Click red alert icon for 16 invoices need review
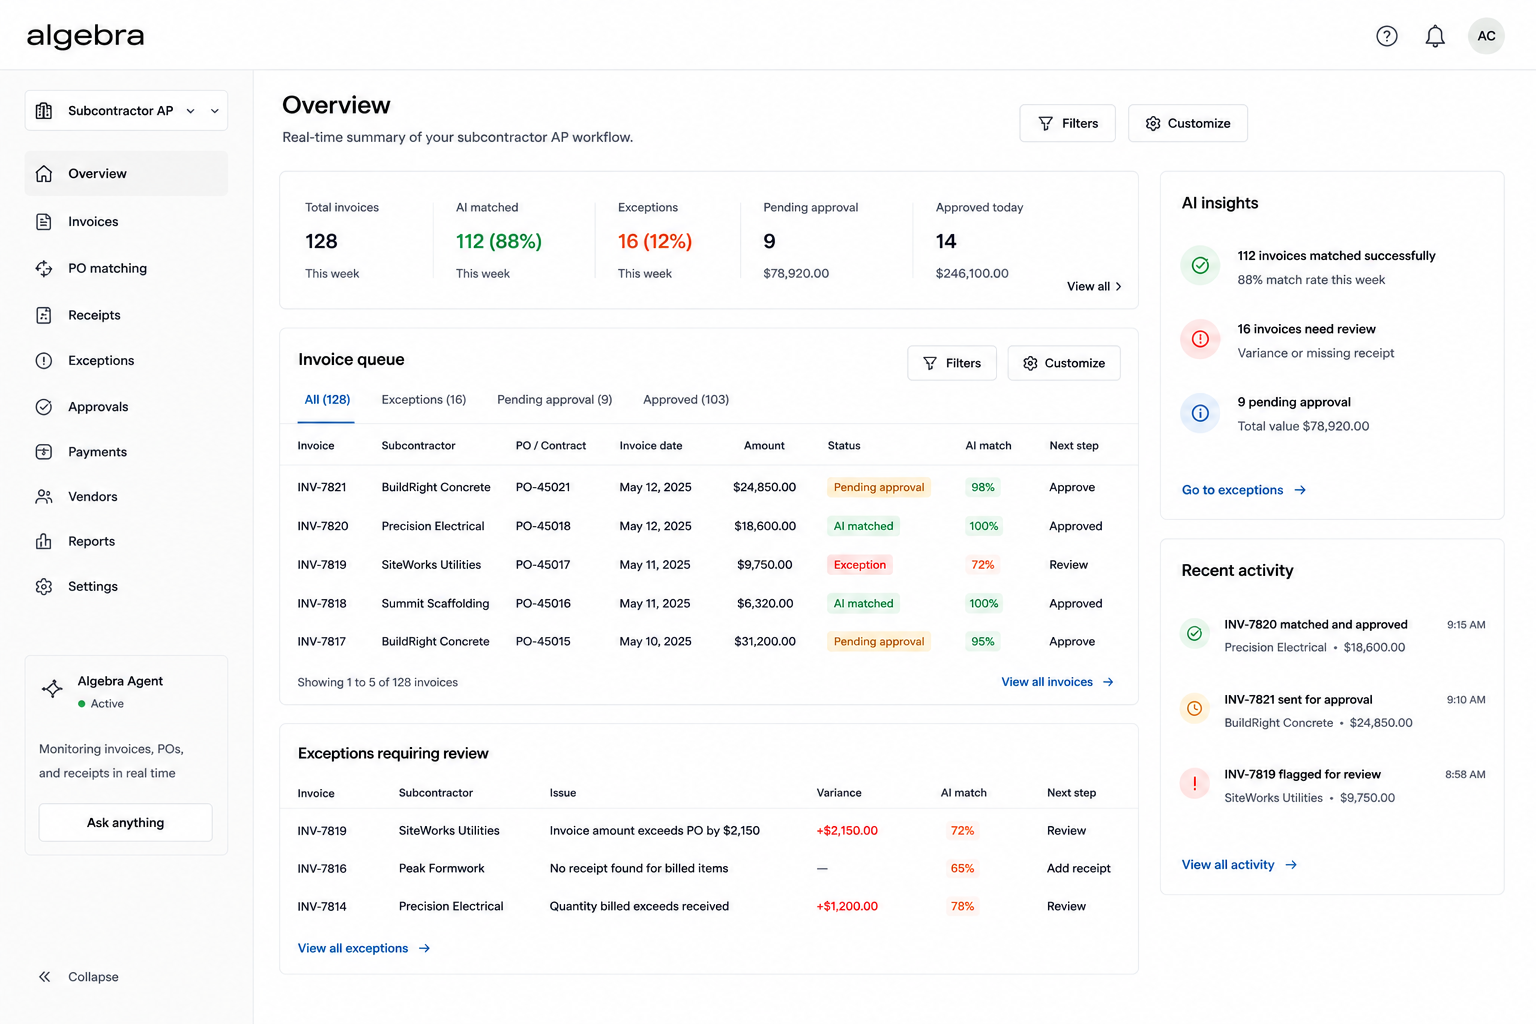1536x1024 pixels. [x=1200, y=339]
